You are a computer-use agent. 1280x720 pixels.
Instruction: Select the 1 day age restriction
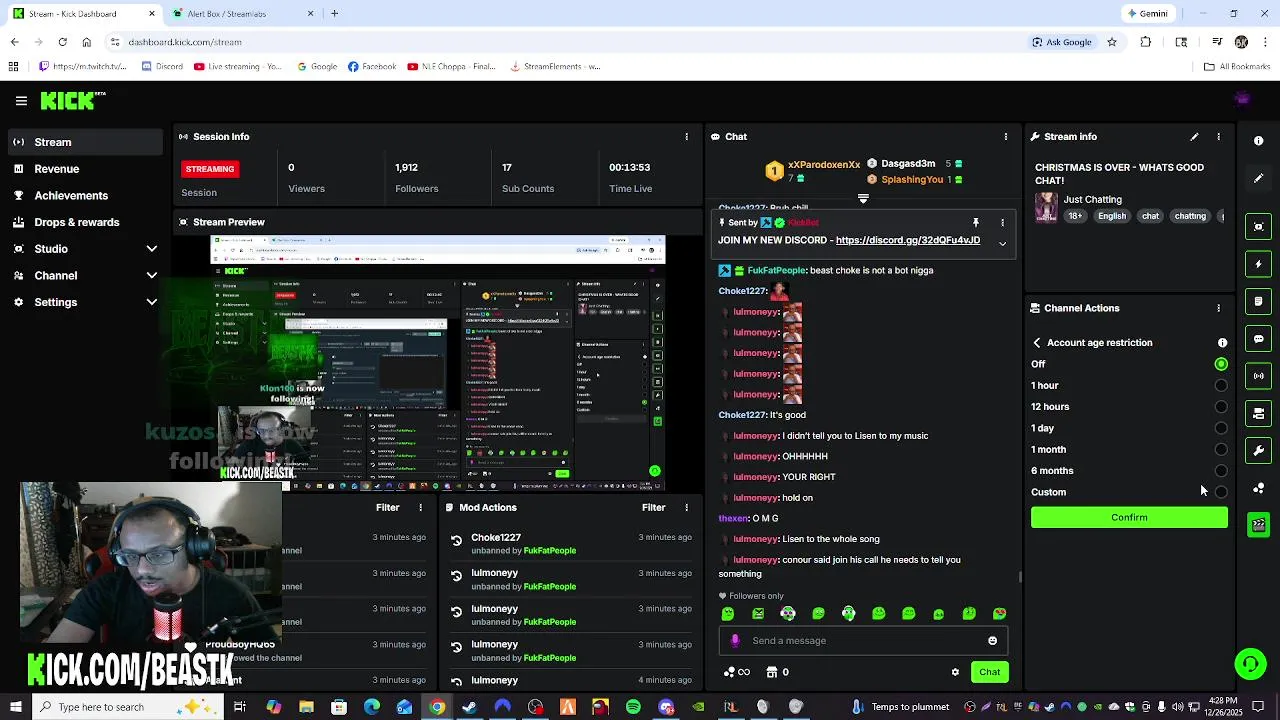pyautogui.click(x=1221, y=428)
